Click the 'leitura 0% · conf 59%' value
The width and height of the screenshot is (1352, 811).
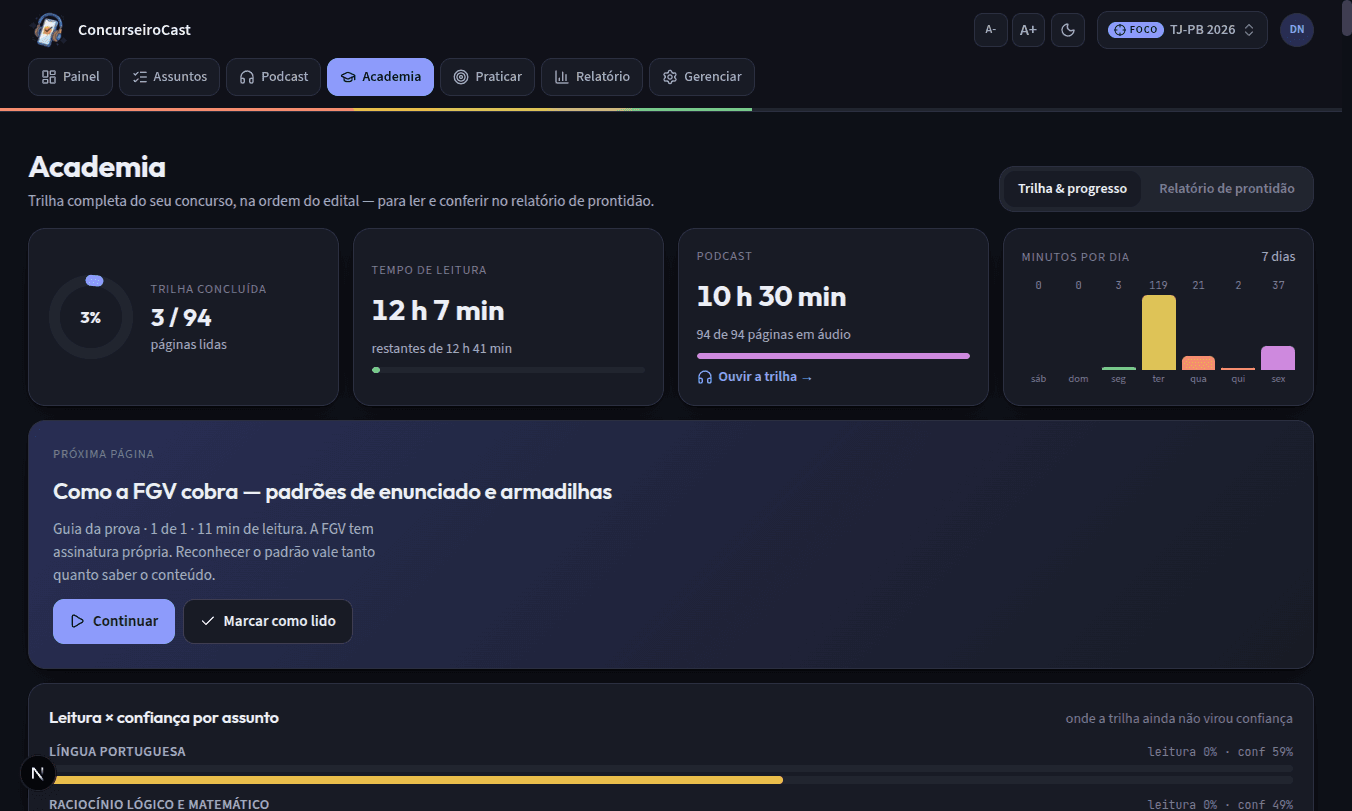click(1220, 751)
